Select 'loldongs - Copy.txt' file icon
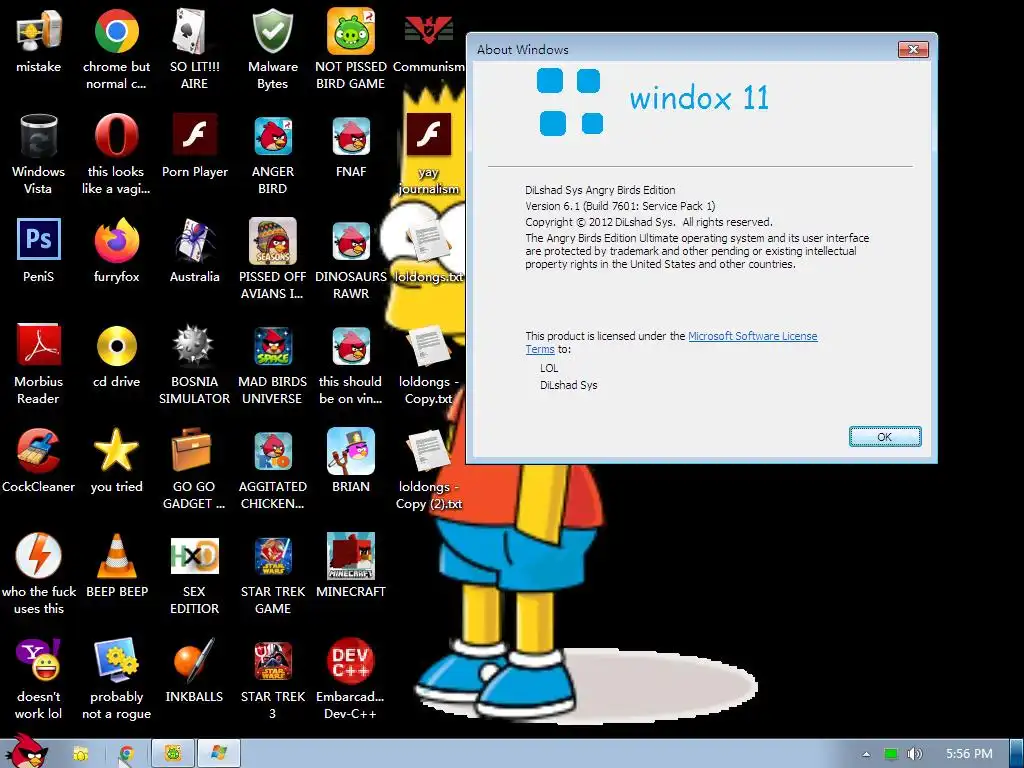 pyautogui.click(x=428, y=347)
